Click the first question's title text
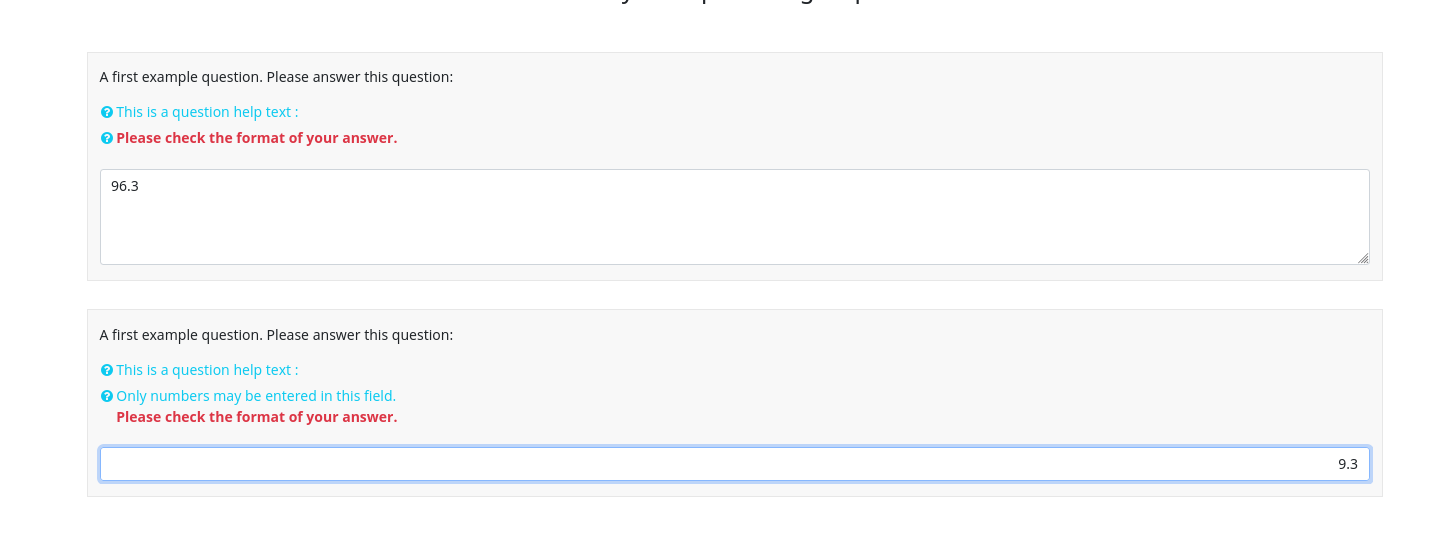Image resolution: width=1443 pixels, height=552 pixels. click(276, 77)
